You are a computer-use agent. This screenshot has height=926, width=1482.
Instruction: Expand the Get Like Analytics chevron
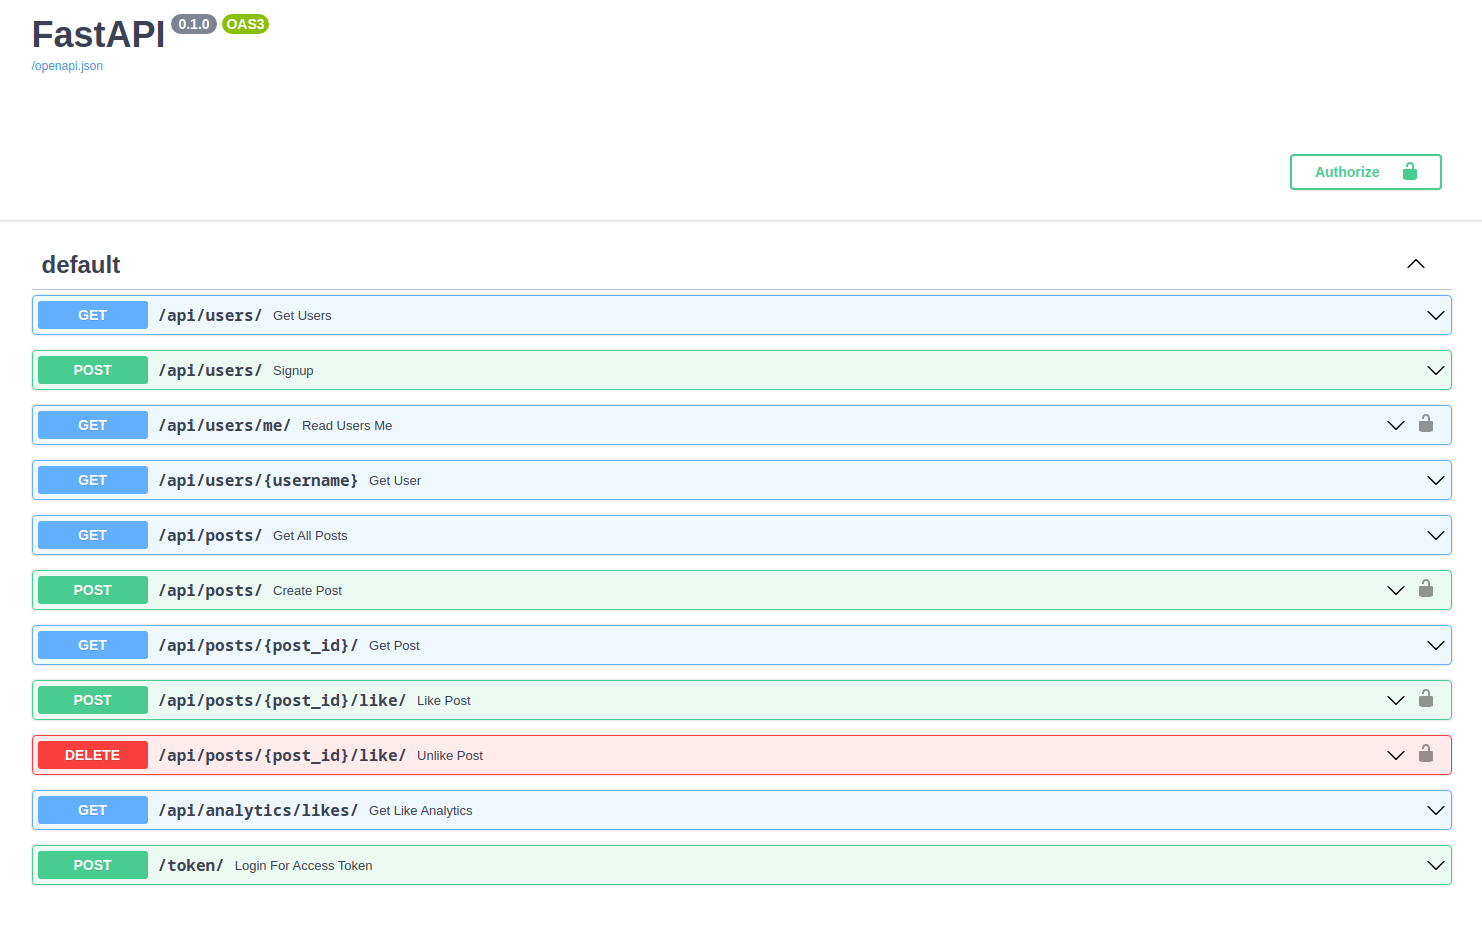1436,810
